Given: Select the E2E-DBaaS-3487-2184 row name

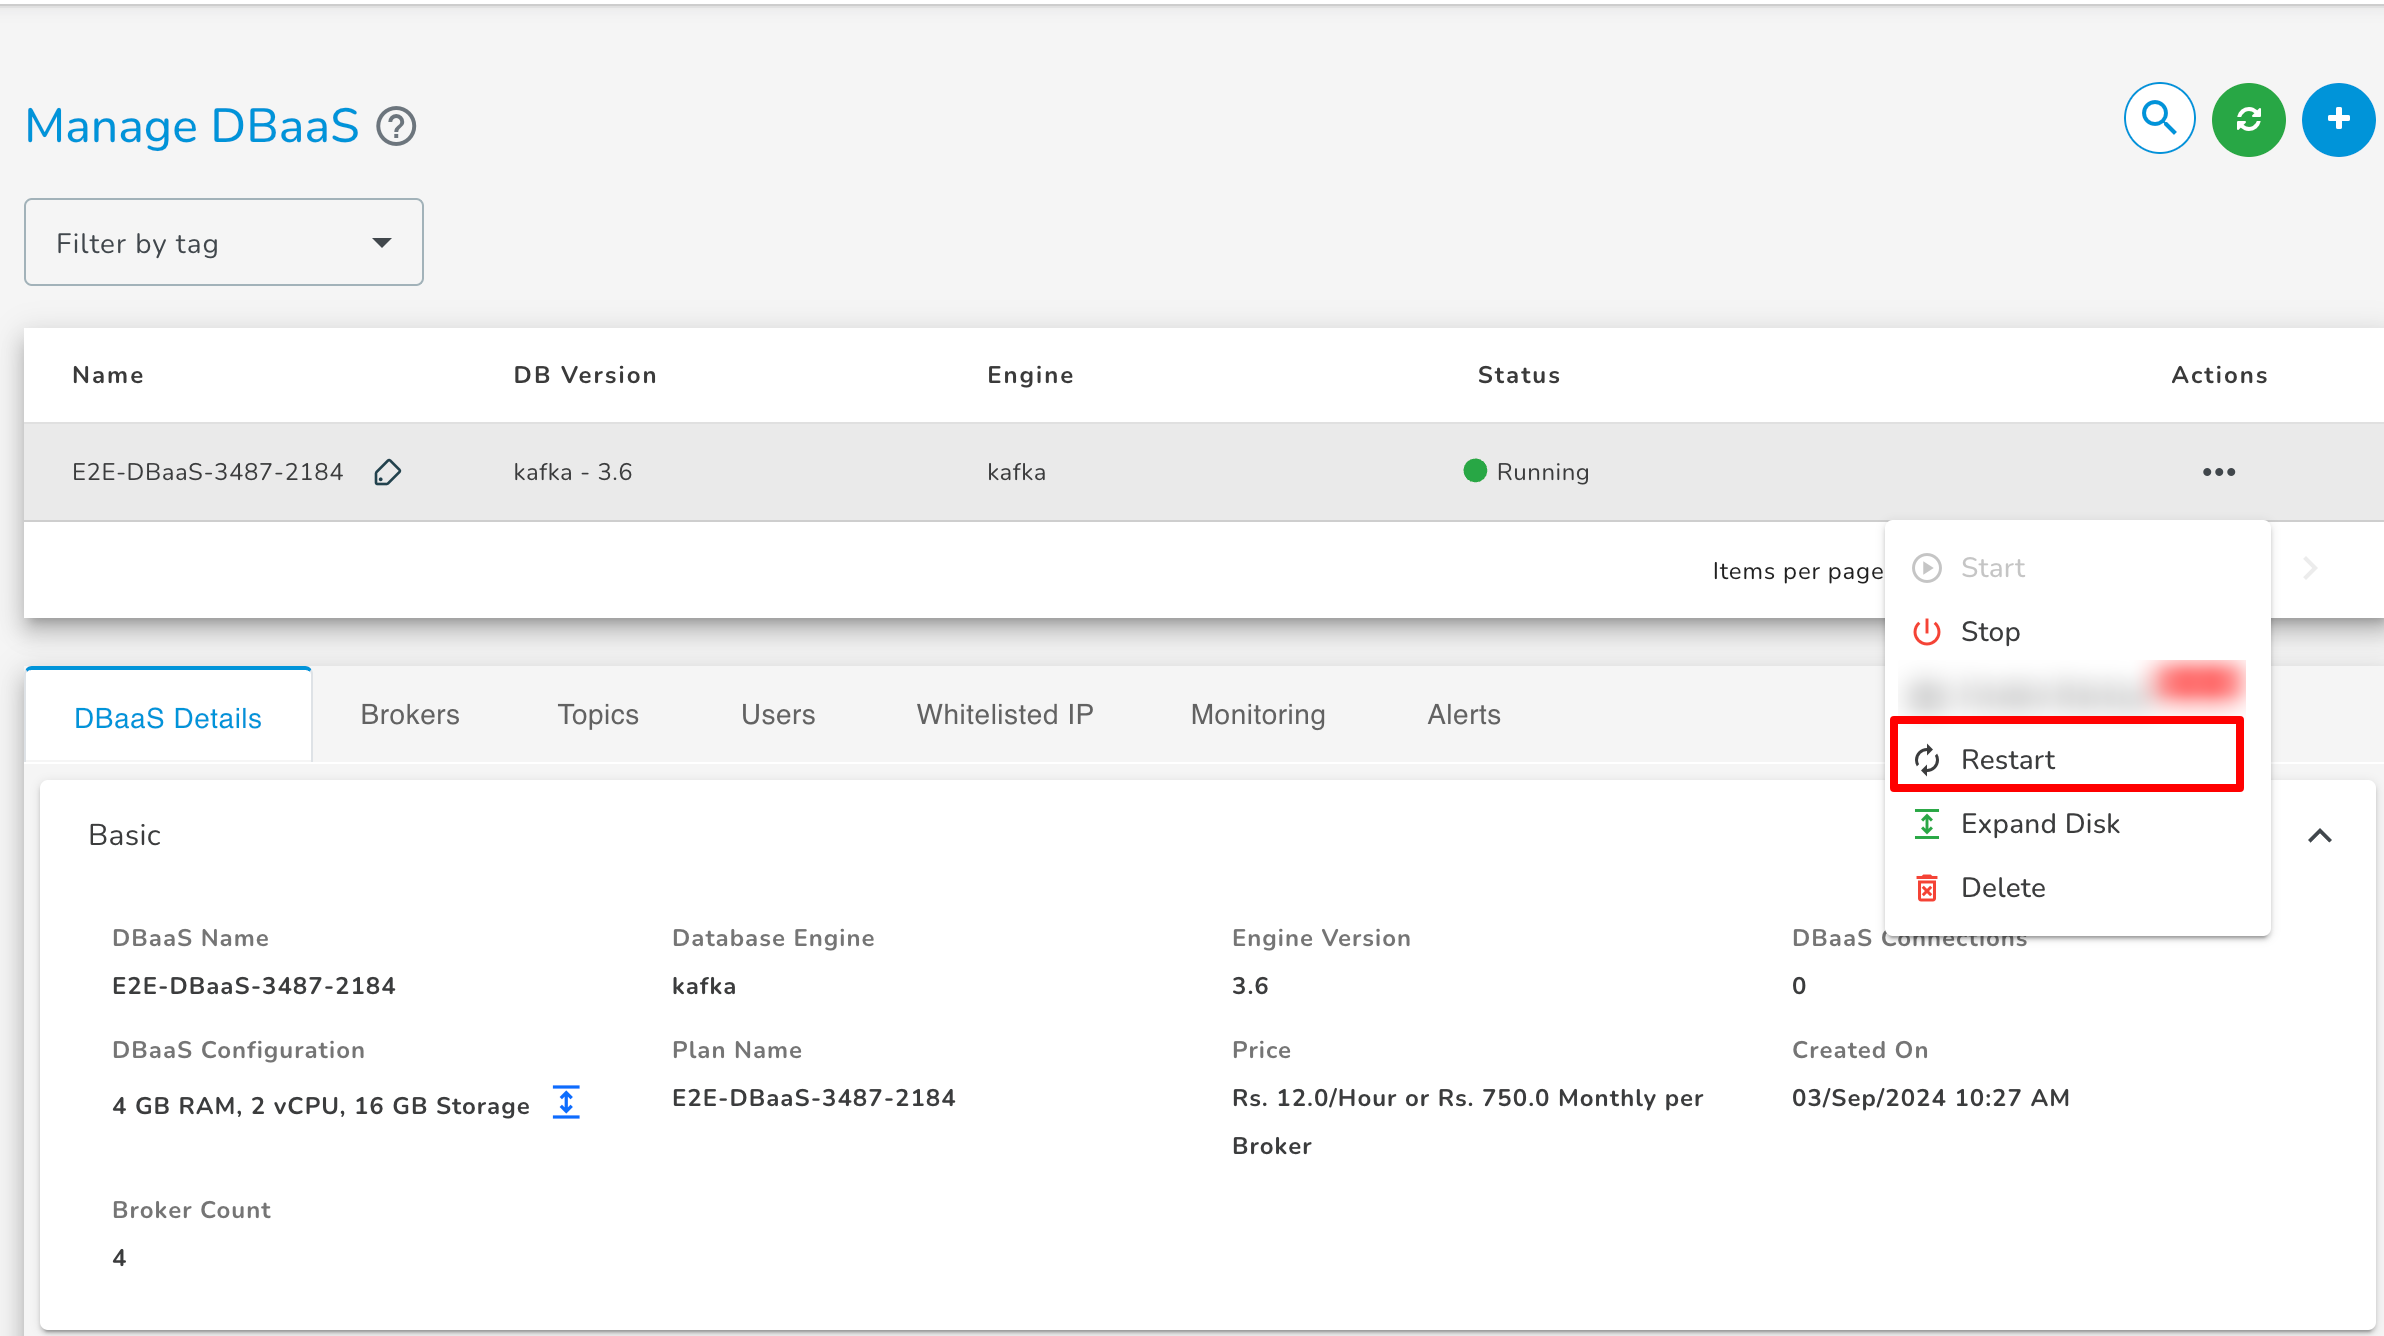Looking at the screenshot, I should tap(208, 472).
